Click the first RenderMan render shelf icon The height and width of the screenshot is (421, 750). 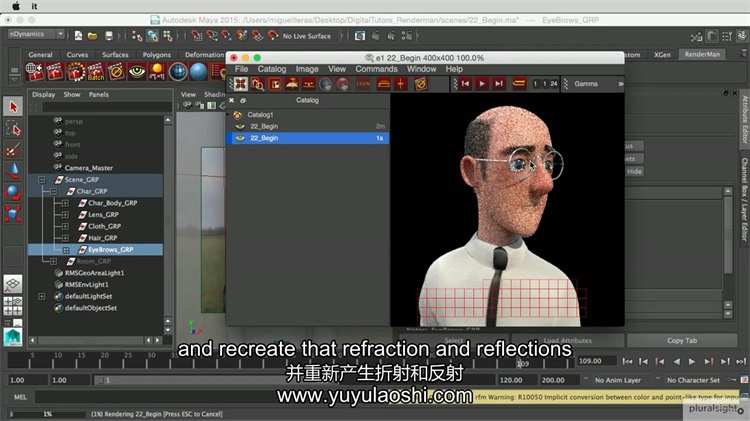point(34,72)
